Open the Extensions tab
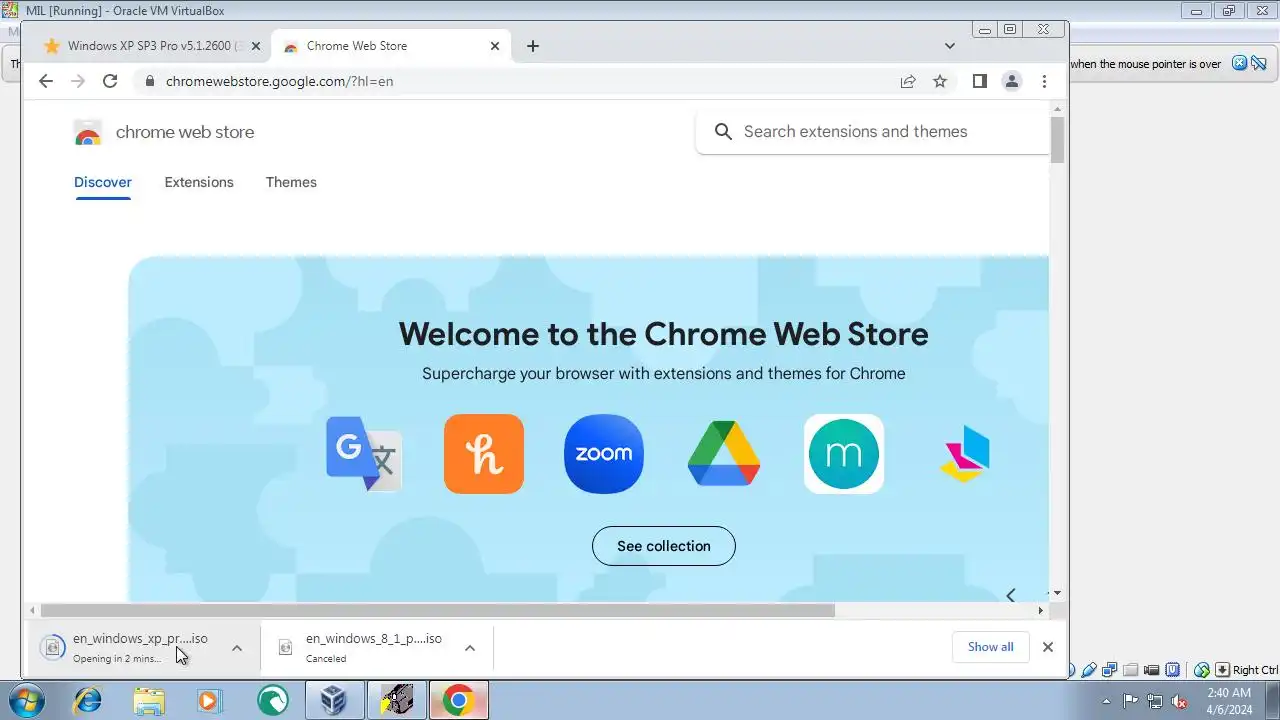The image size is (1280, 720). point(199,182)
